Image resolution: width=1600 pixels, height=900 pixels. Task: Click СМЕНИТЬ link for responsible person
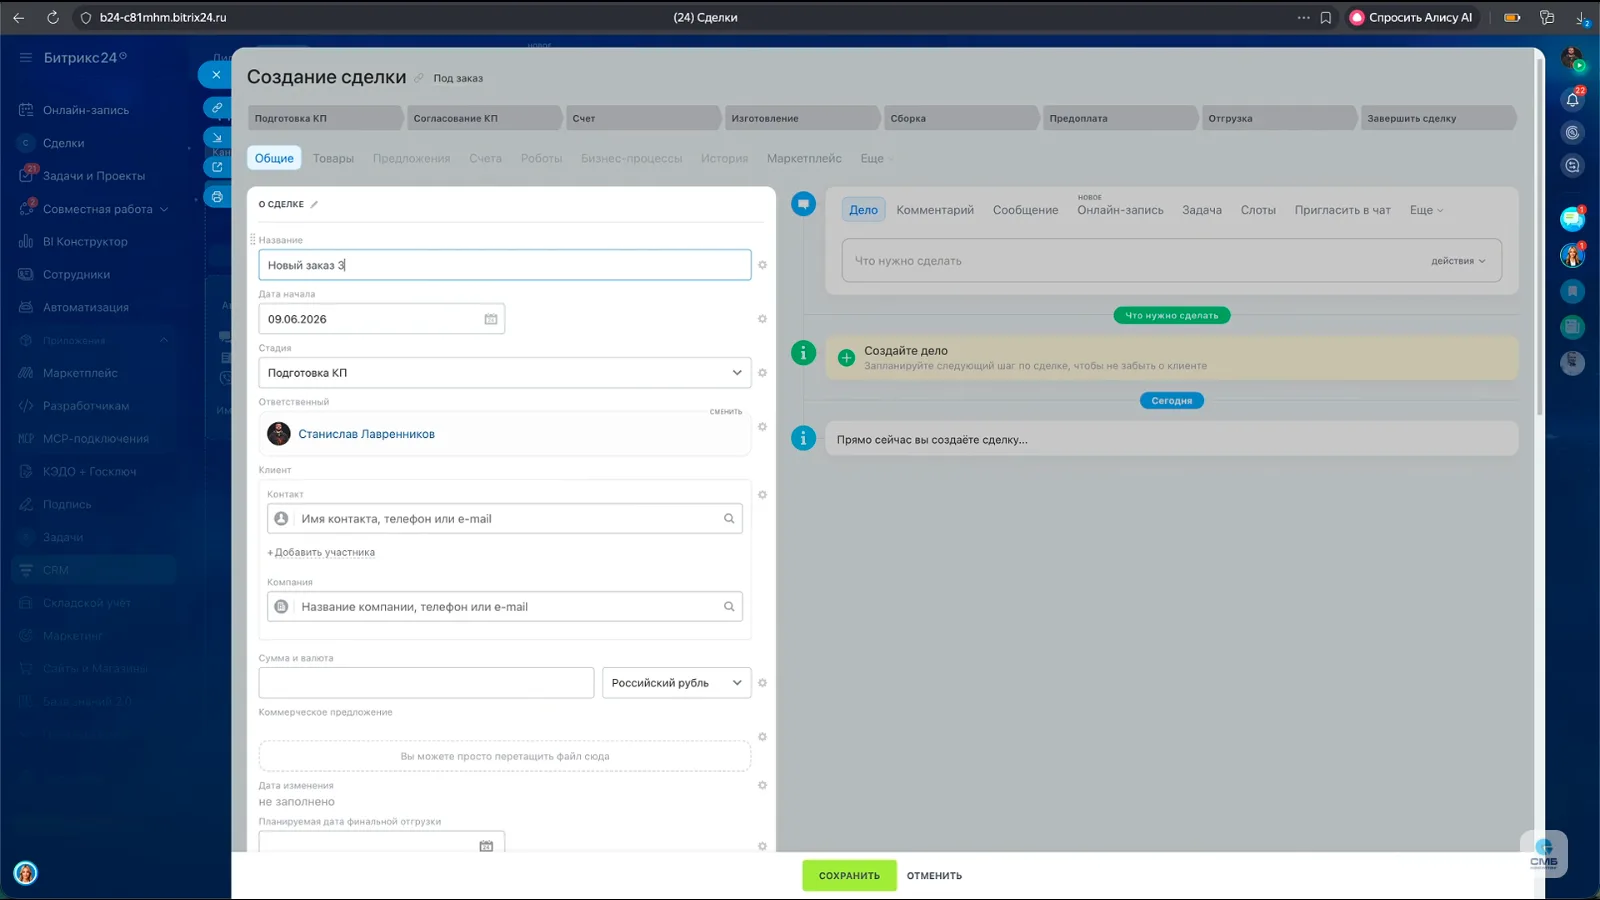point(726,412)
